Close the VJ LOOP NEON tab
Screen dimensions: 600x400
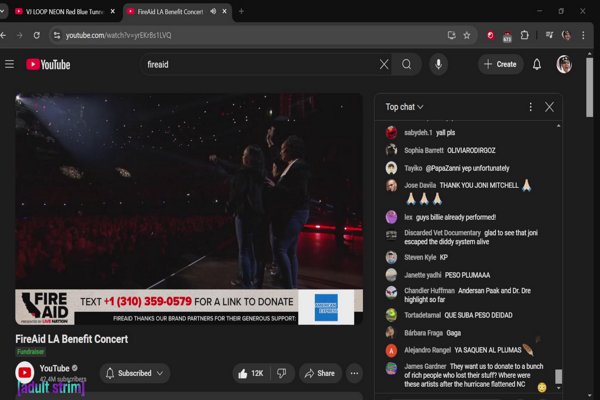click(x=112, y=11)
